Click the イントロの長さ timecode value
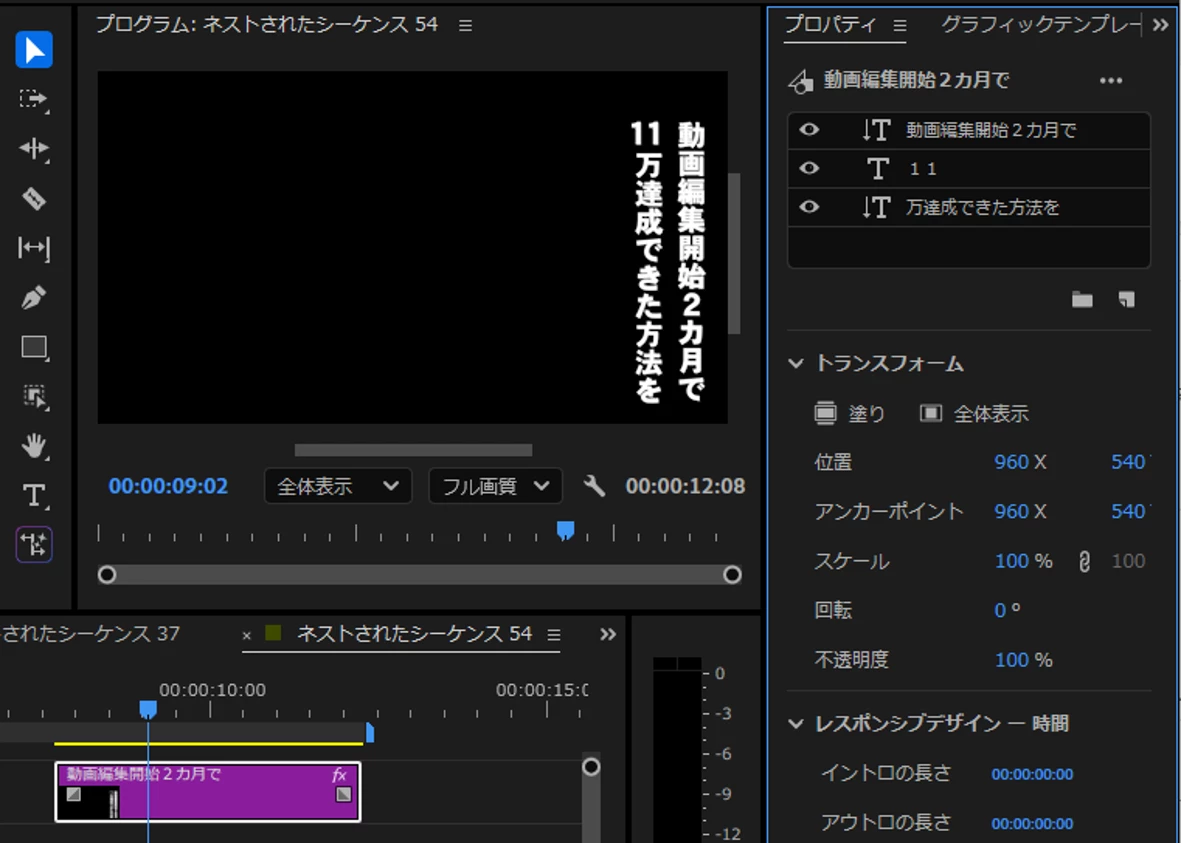The image size is (1181, 843). [1032, 774]
